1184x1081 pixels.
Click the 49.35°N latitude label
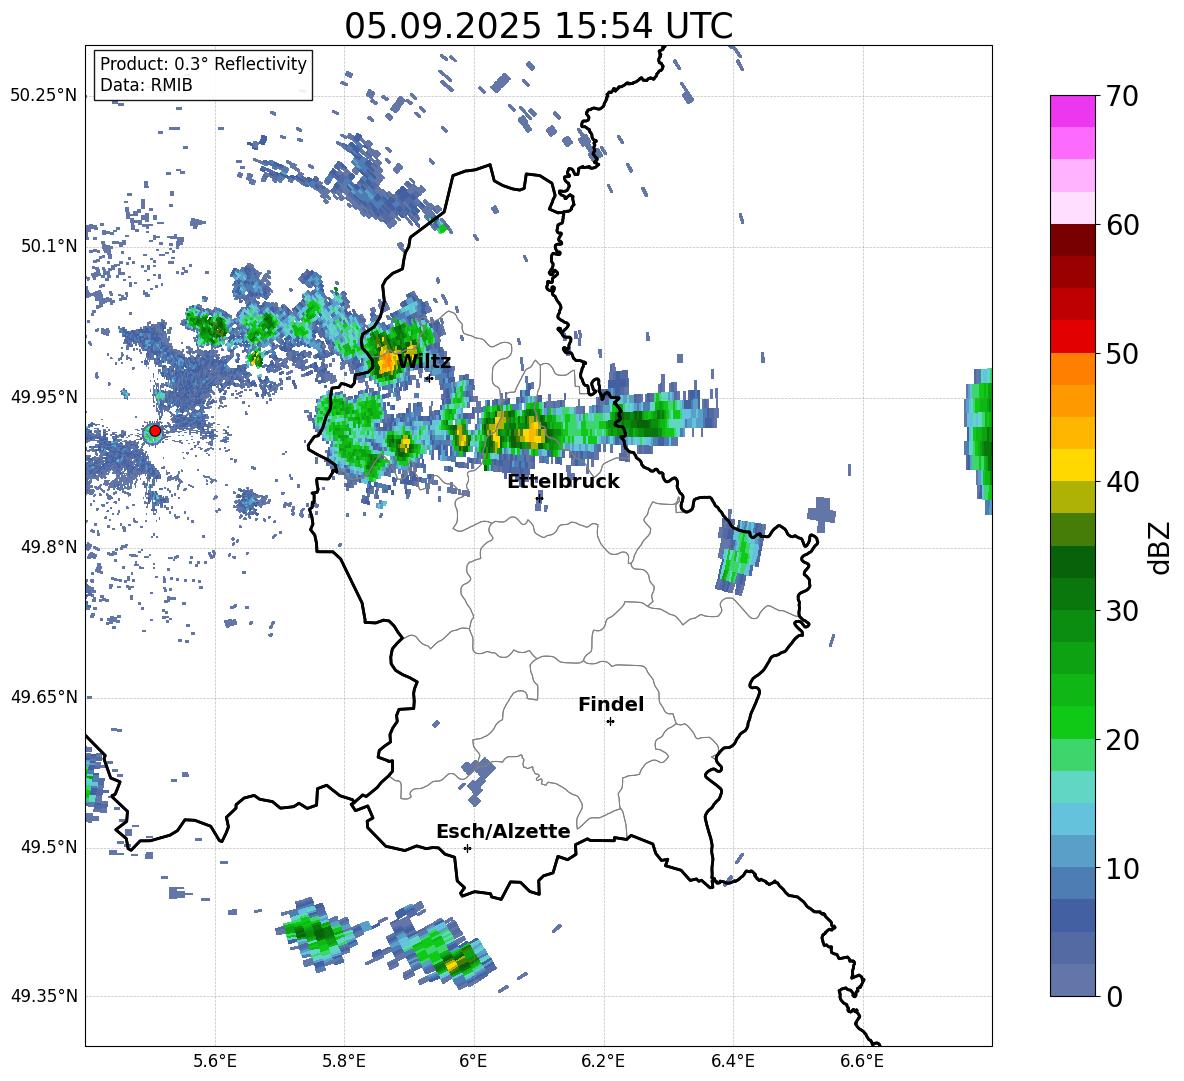pyautogui.click(x=44, y=996)
